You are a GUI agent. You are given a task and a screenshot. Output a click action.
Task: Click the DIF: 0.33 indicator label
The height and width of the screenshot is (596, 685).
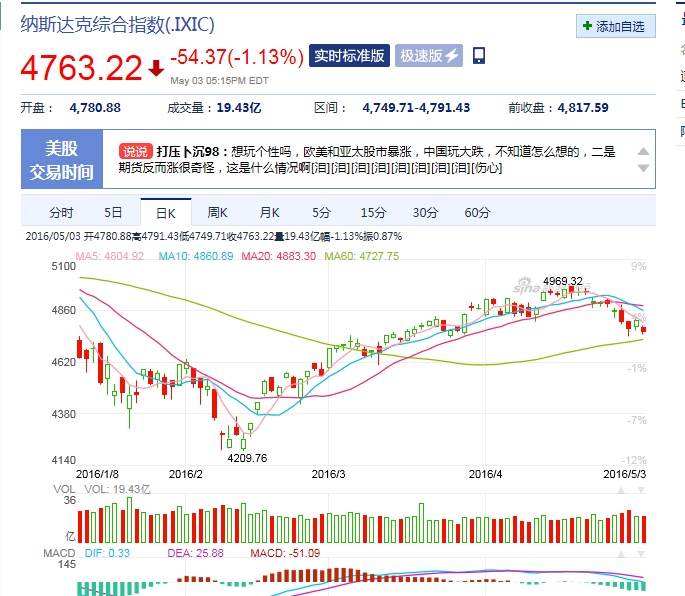[107, 553]
